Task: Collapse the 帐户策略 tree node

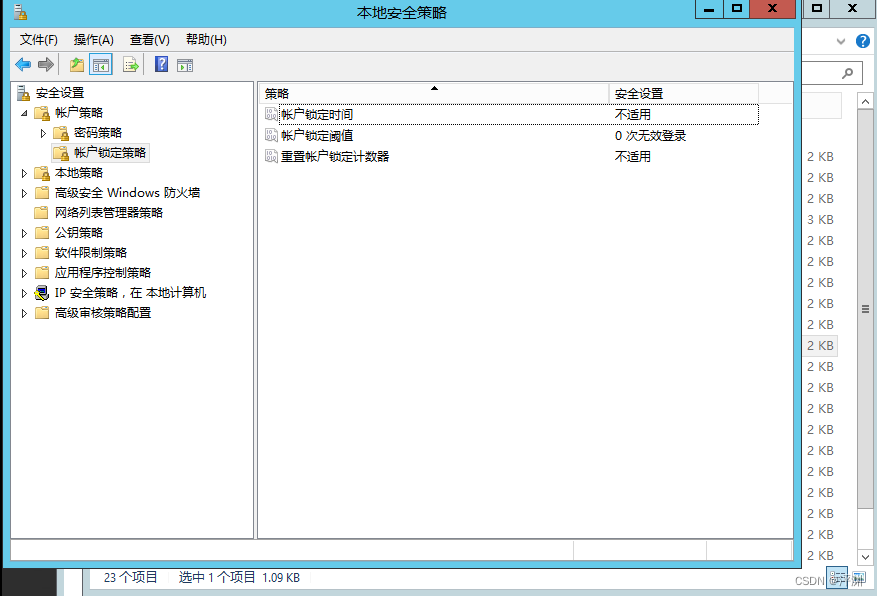Action: point(24,113)
